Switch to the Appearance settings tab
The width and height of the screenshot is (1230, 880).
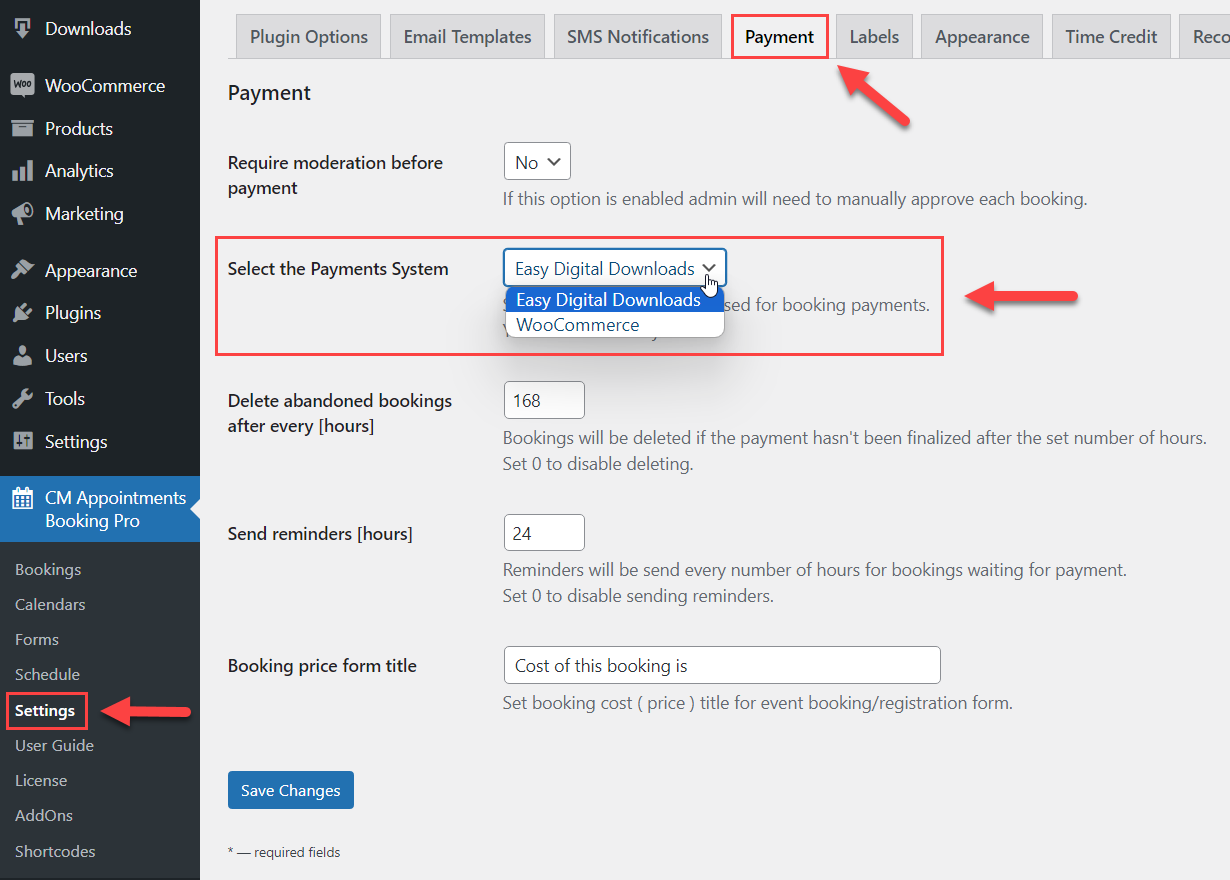click(x=982, y=37)
